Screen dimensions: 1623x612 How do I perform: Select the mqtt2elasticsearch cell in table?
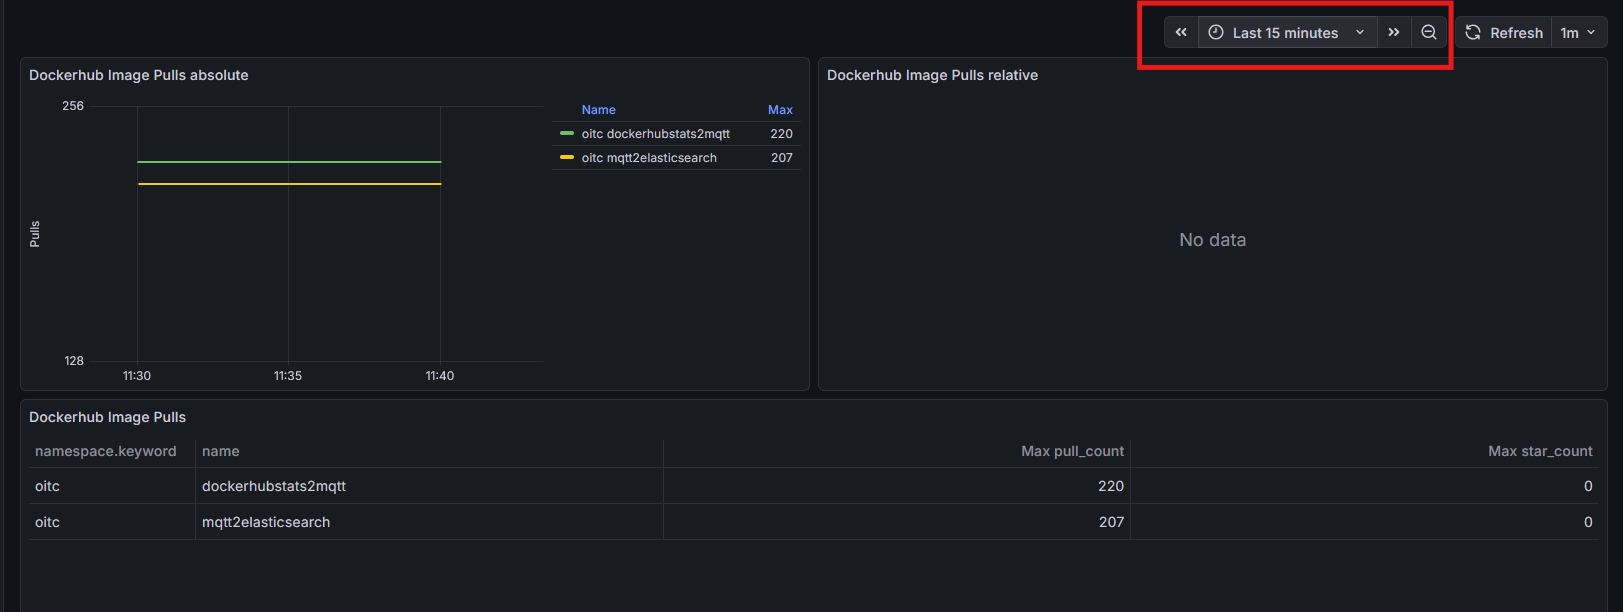coord(266,523)
